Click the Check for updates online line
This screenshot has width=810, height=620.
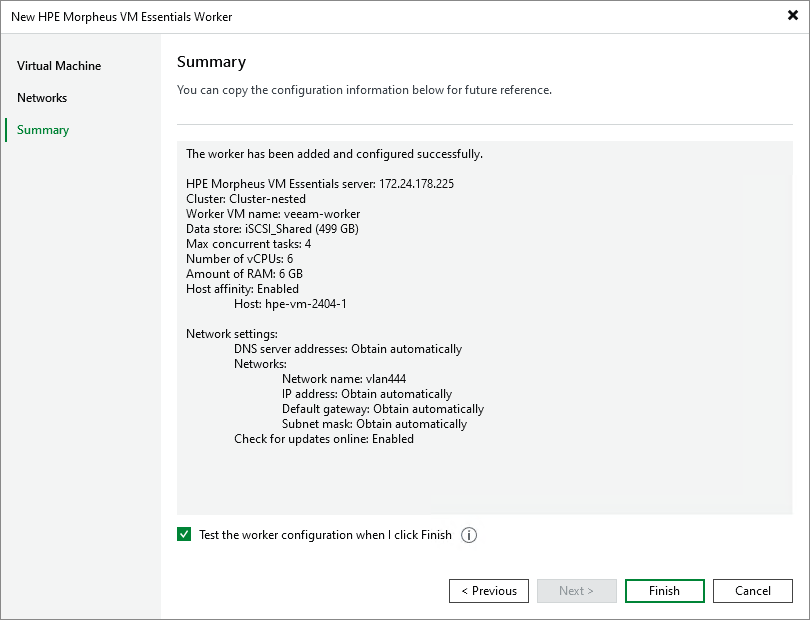click(x=324, y=439)
